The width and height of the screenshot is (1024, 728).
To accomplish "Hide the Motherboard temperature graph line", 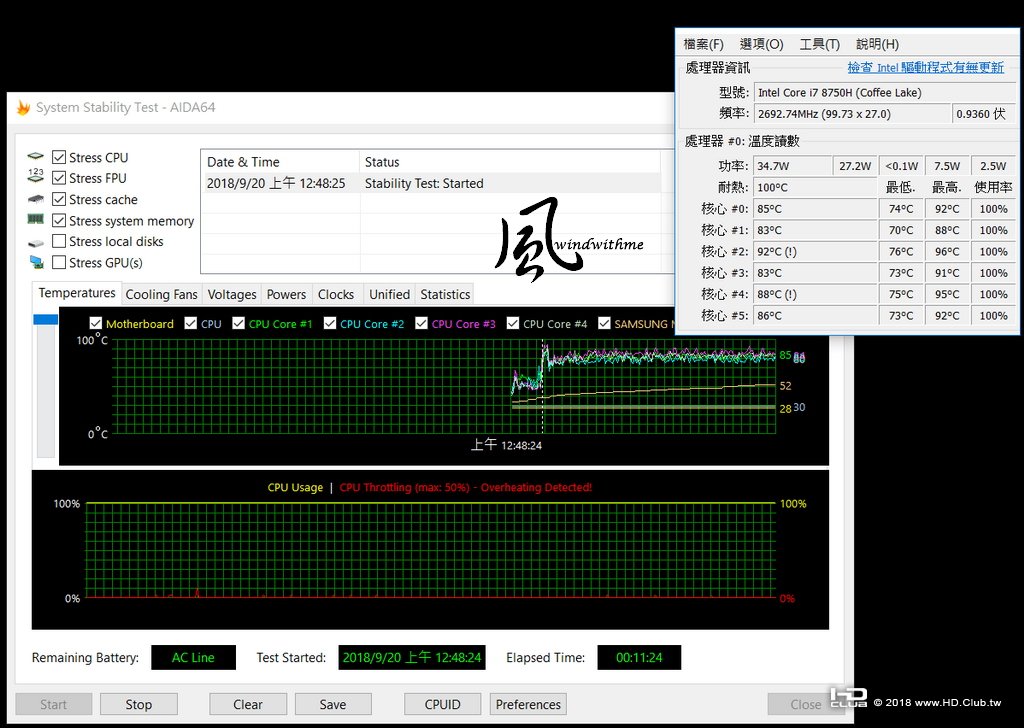I will [x=95, y=323].
